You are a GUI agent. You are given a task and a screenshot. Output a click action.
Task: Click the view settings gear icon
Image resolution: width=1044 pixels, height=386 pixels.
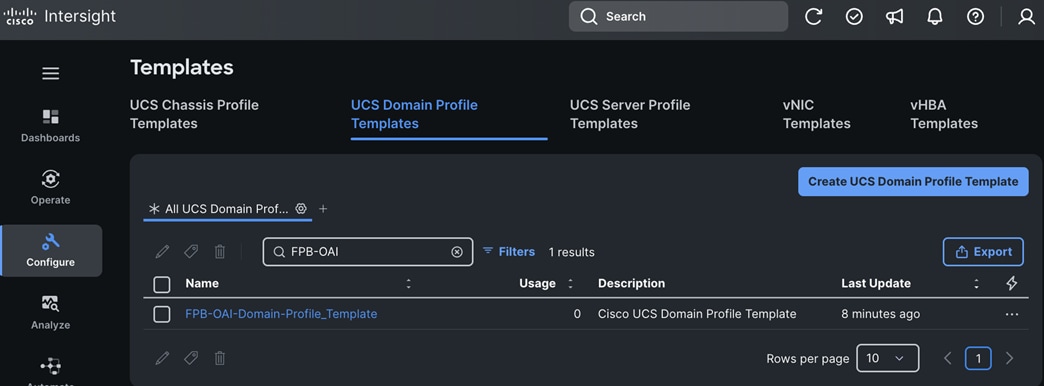tap(301, 208)
